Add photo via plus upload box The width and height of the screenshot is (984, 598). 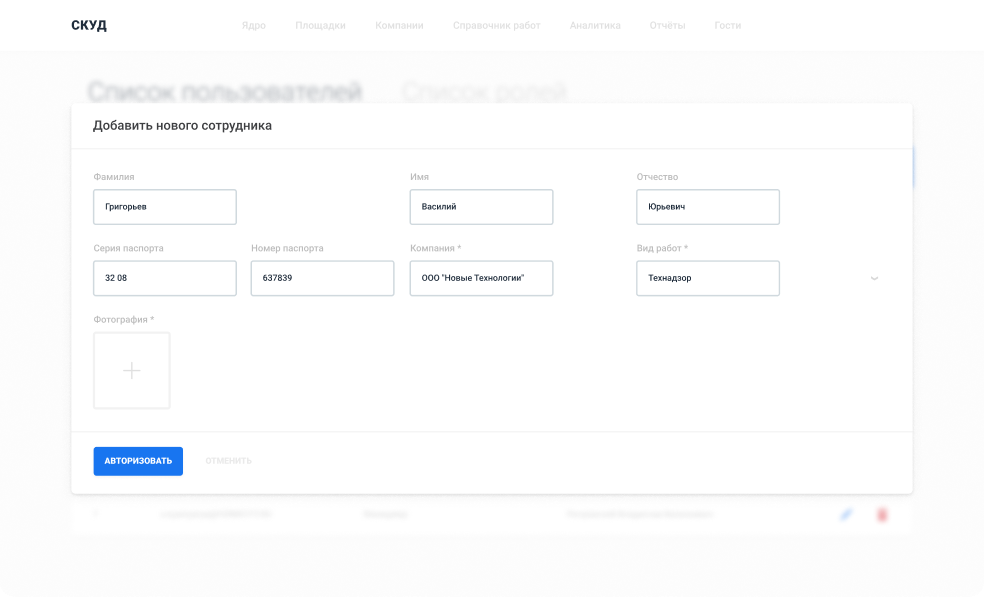tap(132, 371)
